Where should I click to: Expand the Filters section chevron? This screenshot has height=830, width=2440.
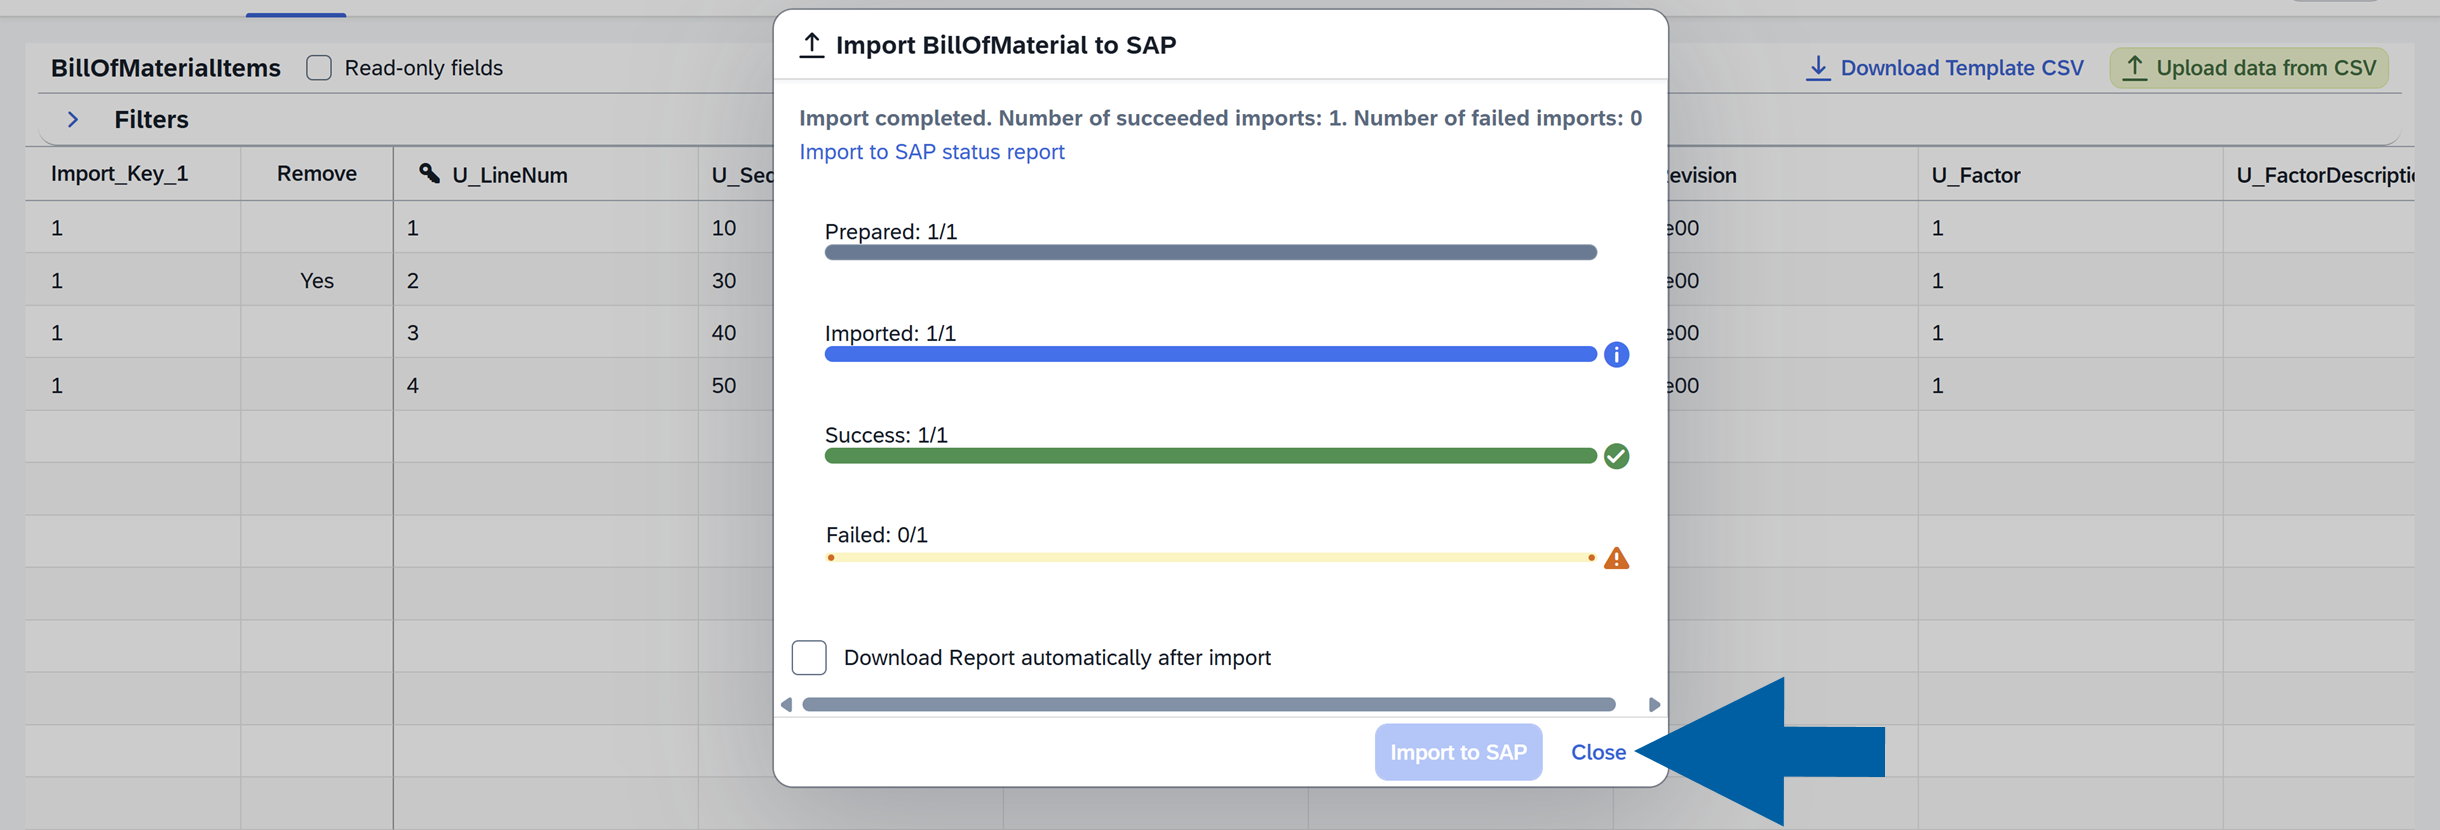tap(73, 120)
